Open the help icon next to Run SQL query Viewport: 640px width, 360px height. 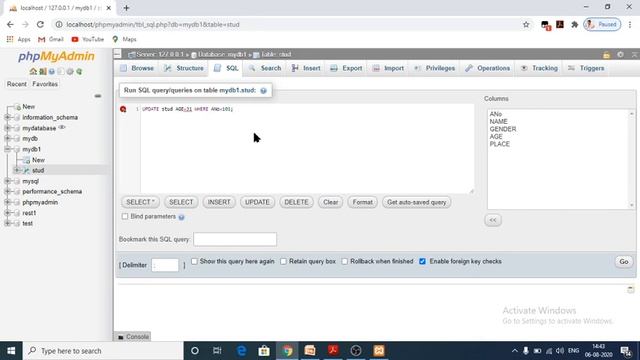[264, 91]
